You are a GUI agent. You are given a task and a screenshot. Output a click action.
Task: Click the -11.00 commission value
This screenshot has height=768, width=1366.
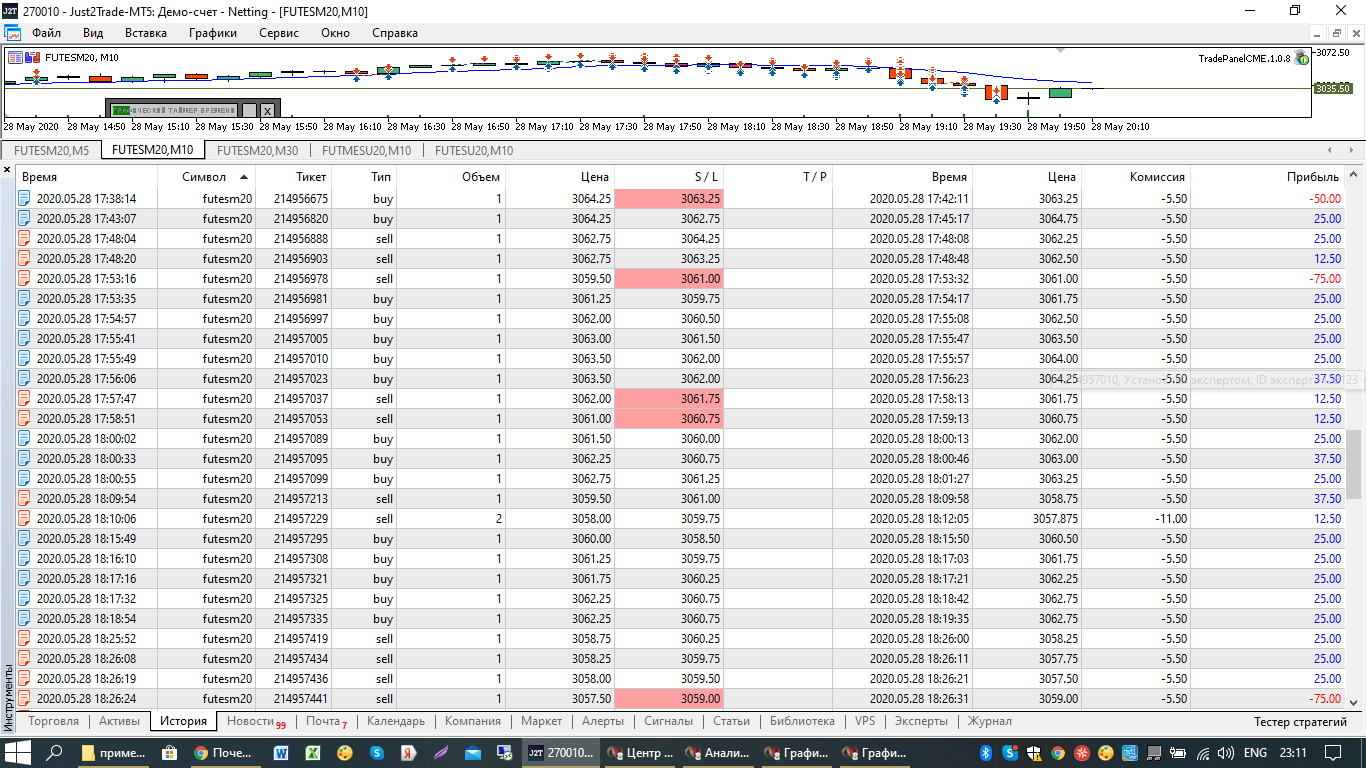click(1172, 519)
